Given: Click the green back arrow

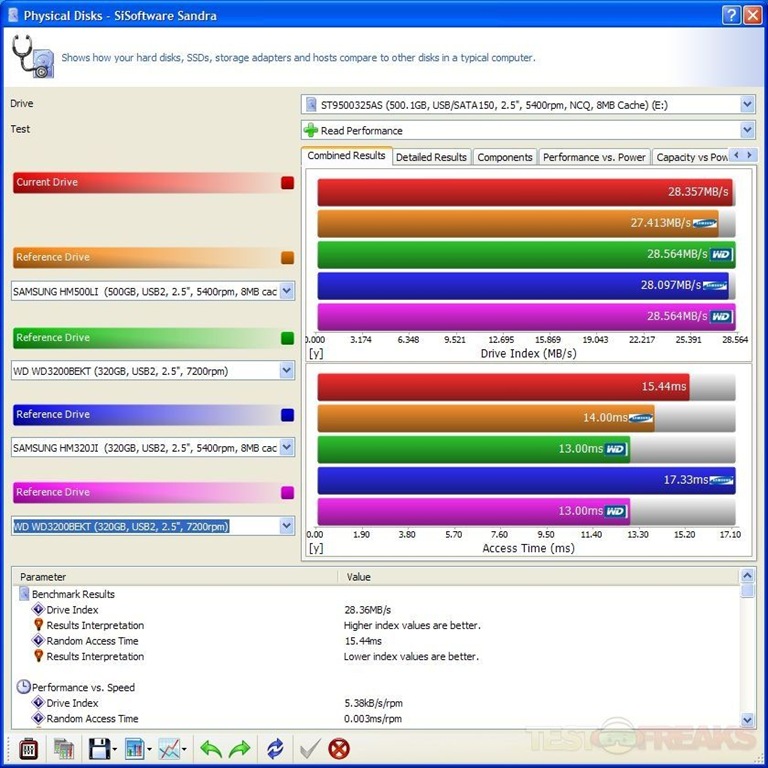Looking at the screenshot, I should pos(211,748).
